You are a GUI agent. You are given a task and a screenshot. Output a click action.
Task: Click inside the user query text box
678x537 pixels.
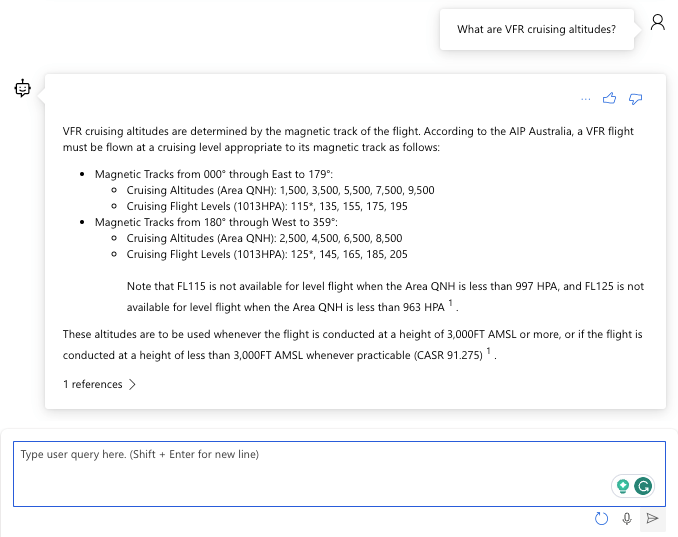coord(300,472)
